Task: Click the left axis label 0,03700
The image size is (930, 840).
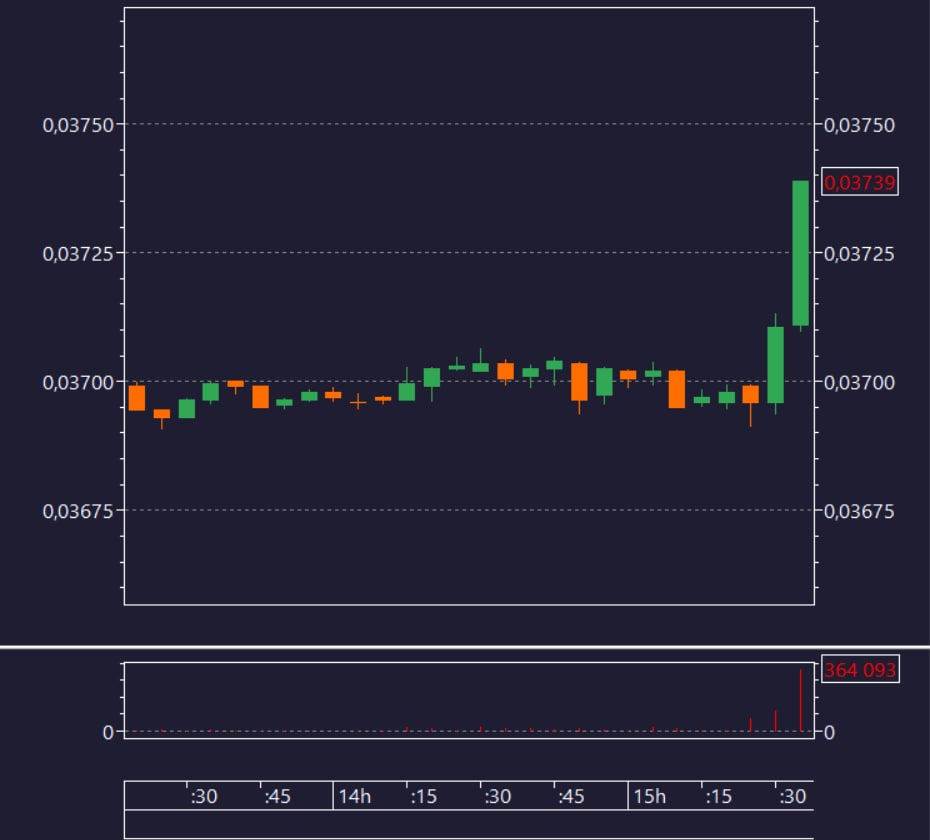Action: [x=78, y=383]
